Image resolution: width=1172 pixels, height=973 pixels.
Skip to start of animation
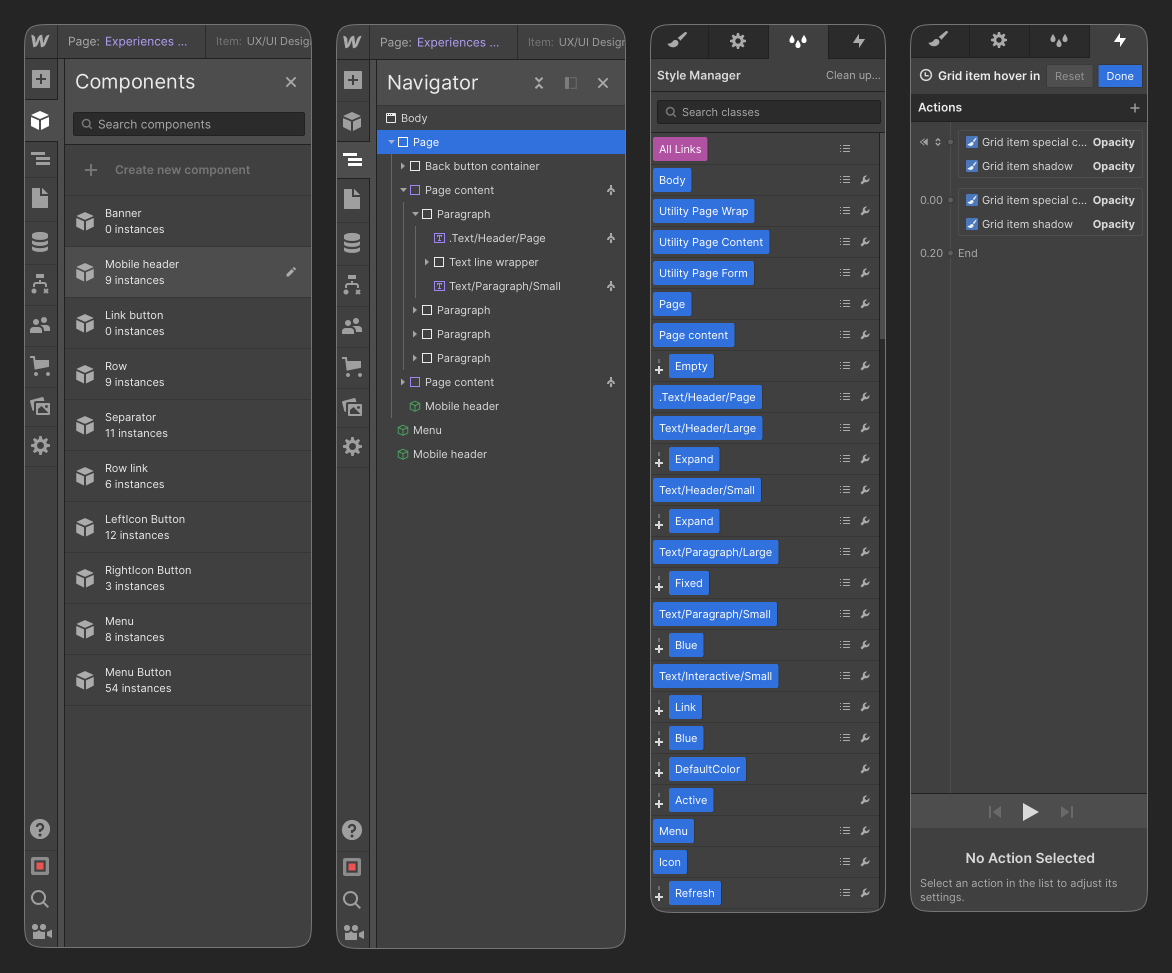[994, 812]
